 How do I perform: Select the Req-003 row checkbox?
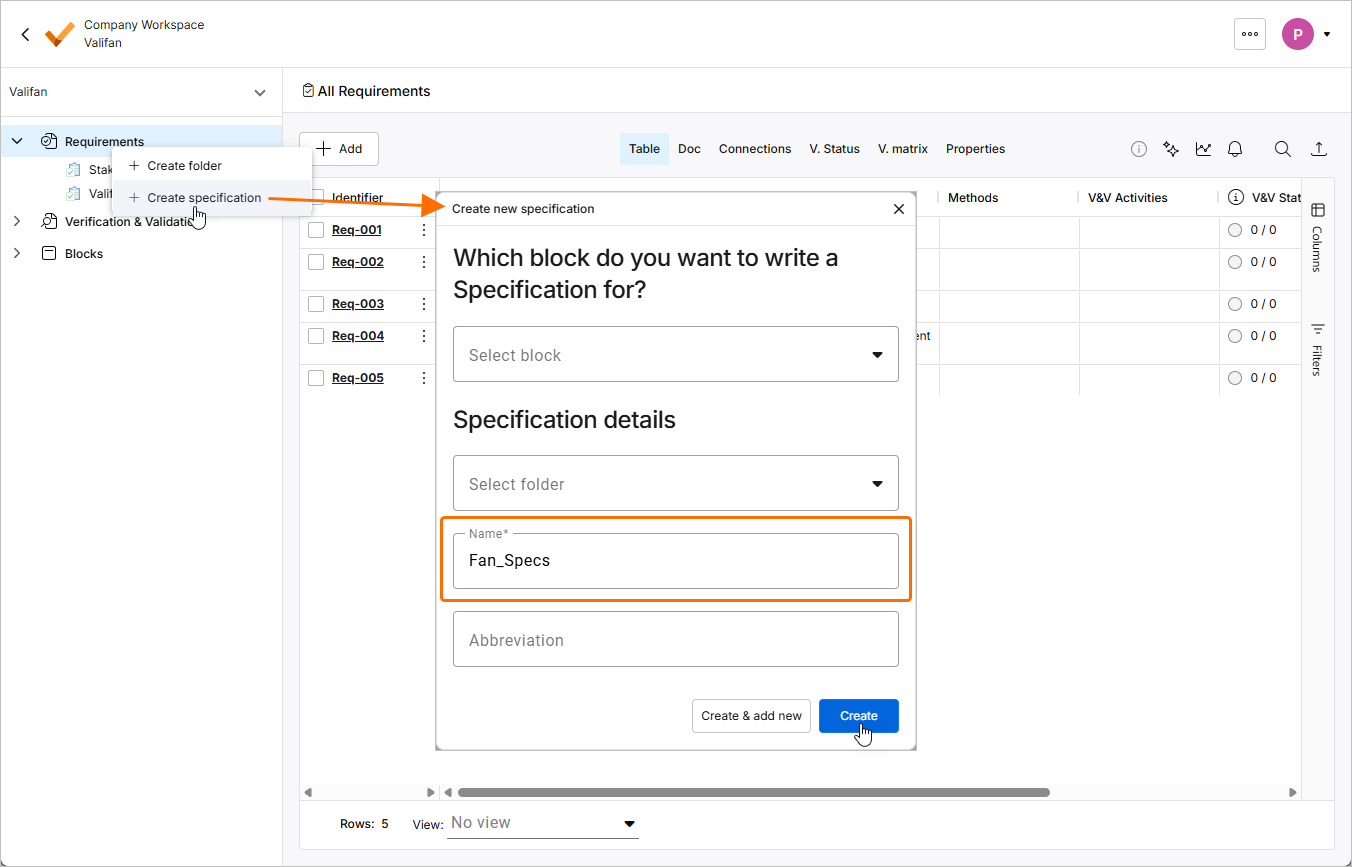[x=316, y=304]
